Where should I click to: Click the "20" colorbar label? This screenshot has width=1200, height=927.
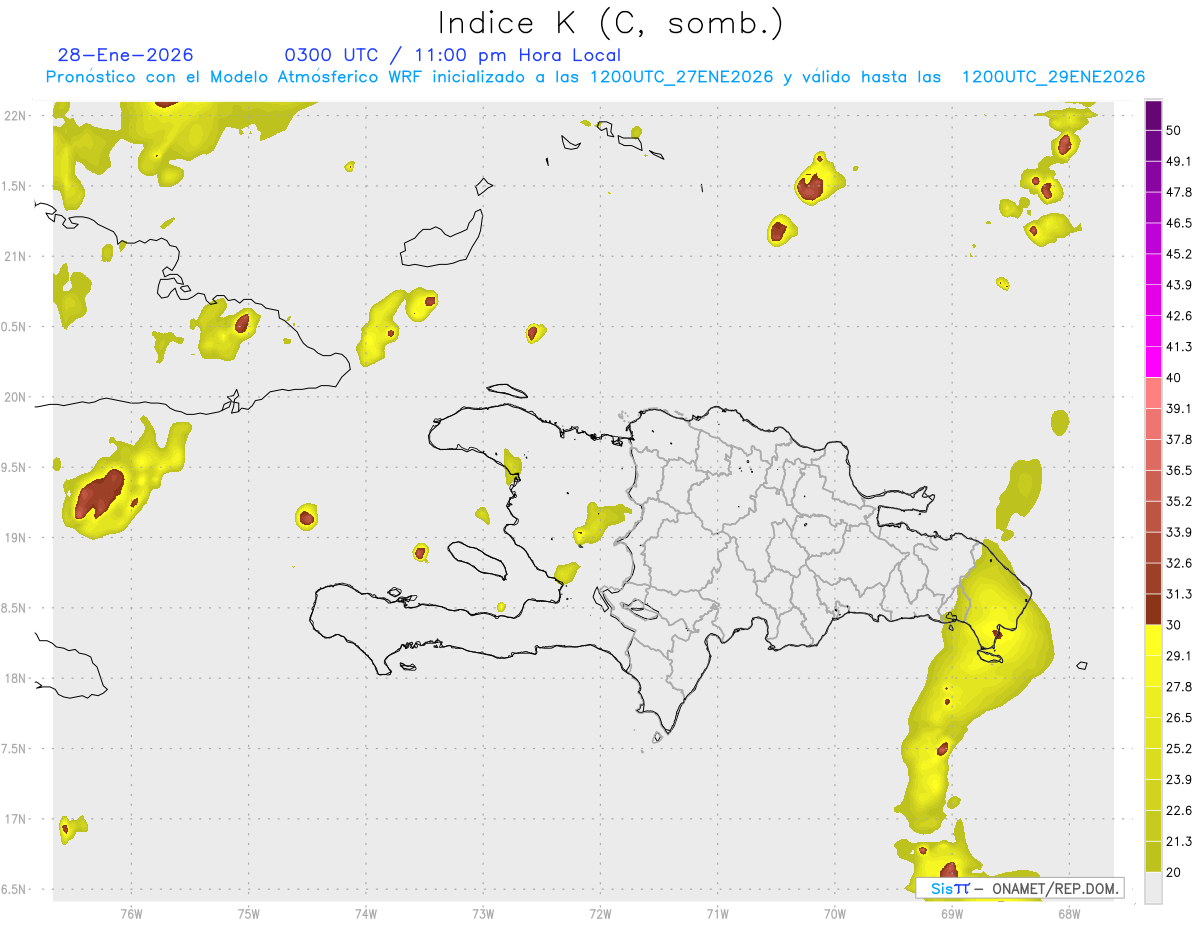click(x=1175, y=873)
